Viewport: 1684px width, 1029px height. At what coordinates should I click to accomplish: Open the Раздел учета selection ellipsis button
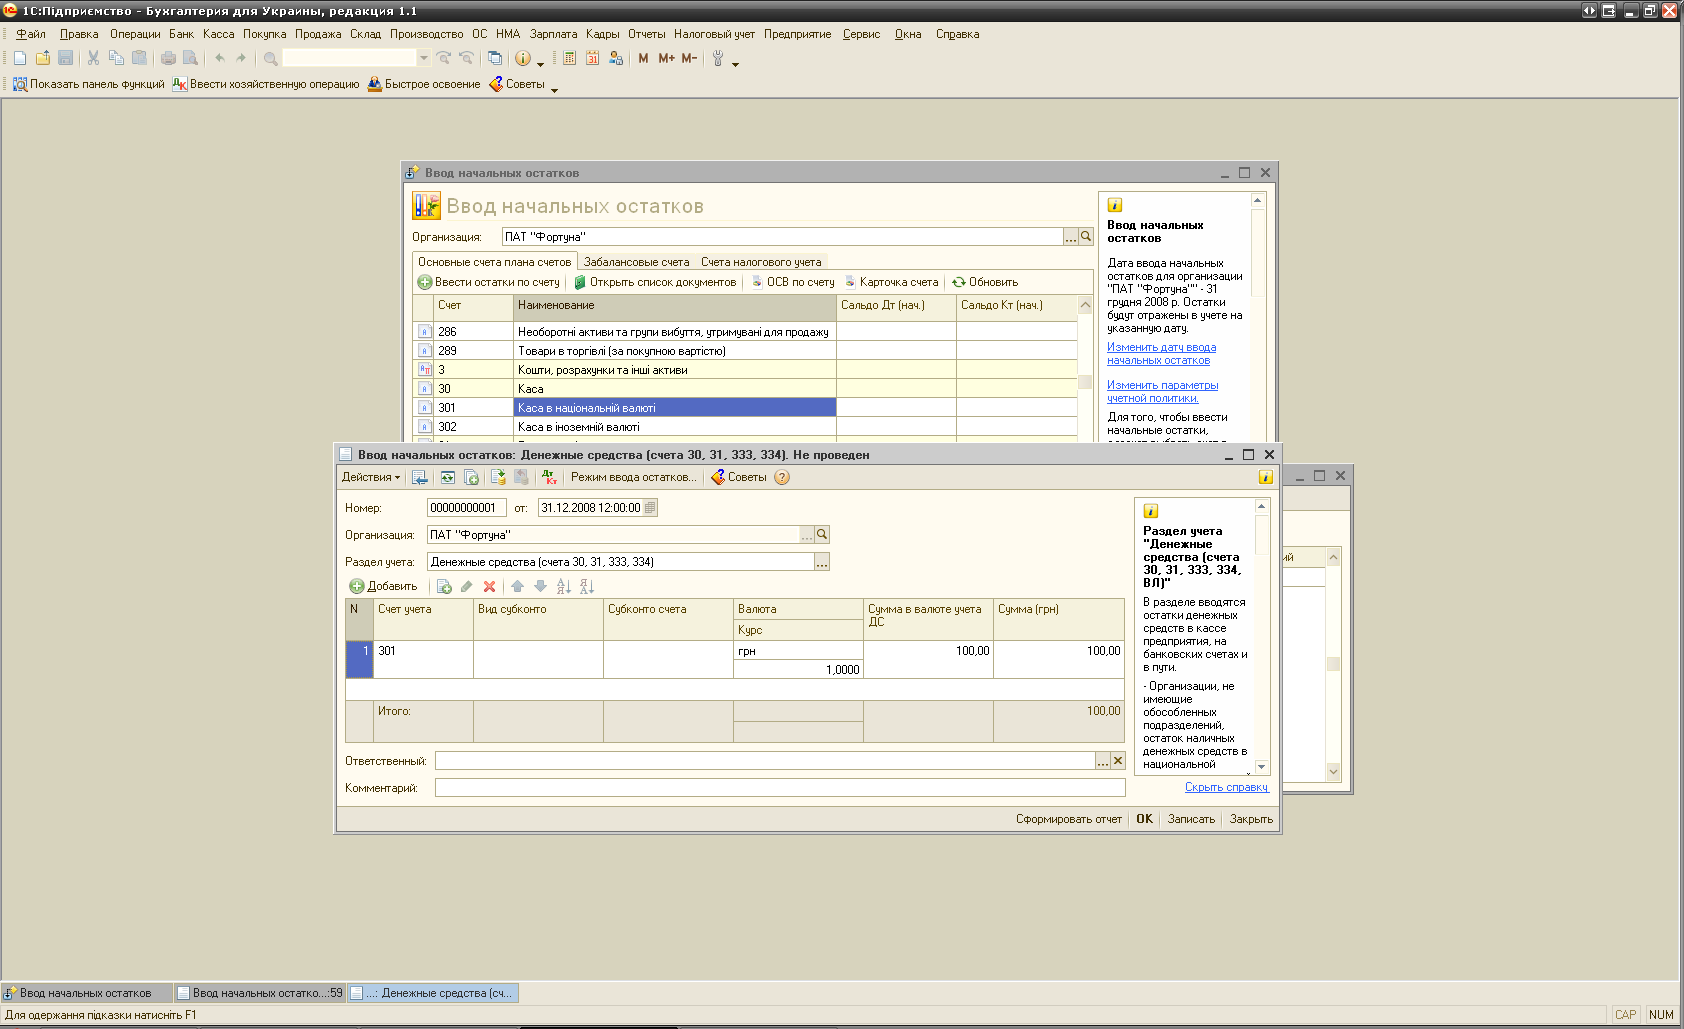(822, 562)
